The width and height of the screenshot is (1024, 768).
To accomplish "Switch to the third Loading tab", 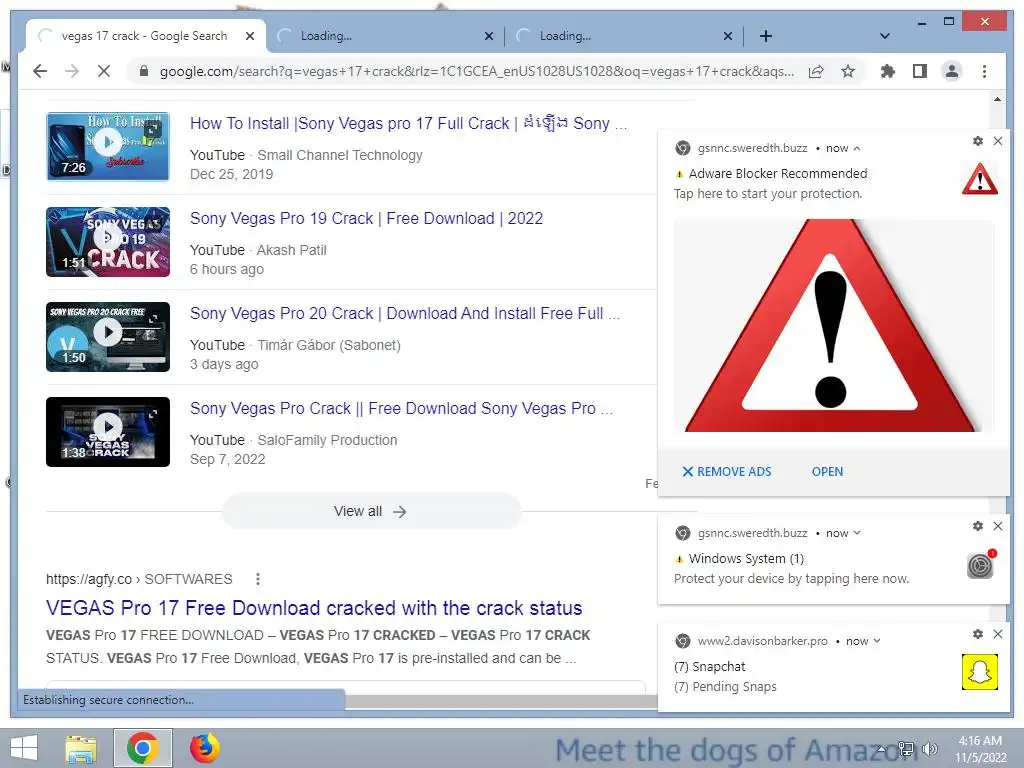I will click(x=624, y=36).
